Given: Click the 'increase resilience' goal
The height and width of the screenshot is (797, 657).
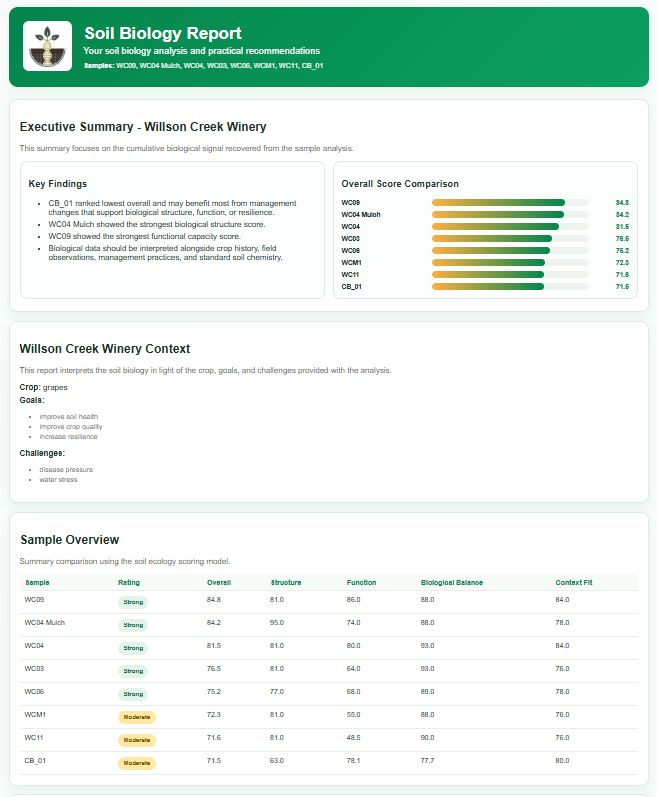Looking at the screenshot, I should (68, 437).
